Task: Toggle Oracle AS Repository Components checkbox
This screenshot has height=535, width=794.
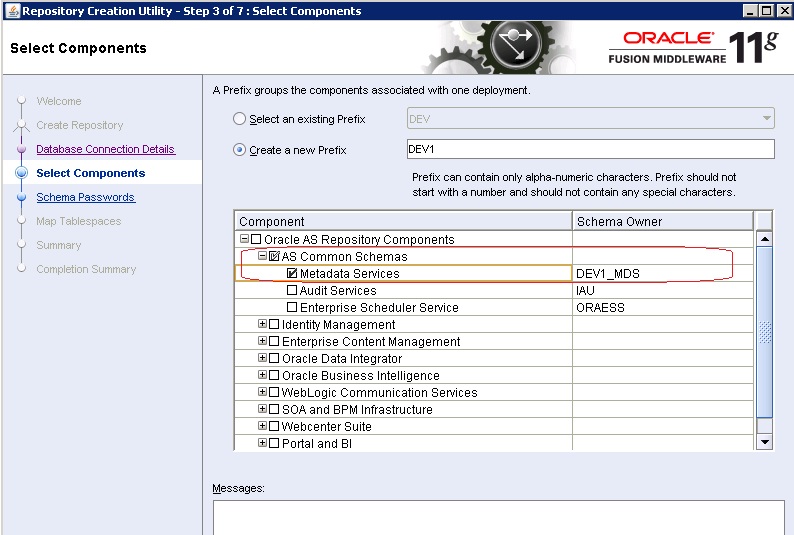Action: pyautogui.click(x=256, y=239)
